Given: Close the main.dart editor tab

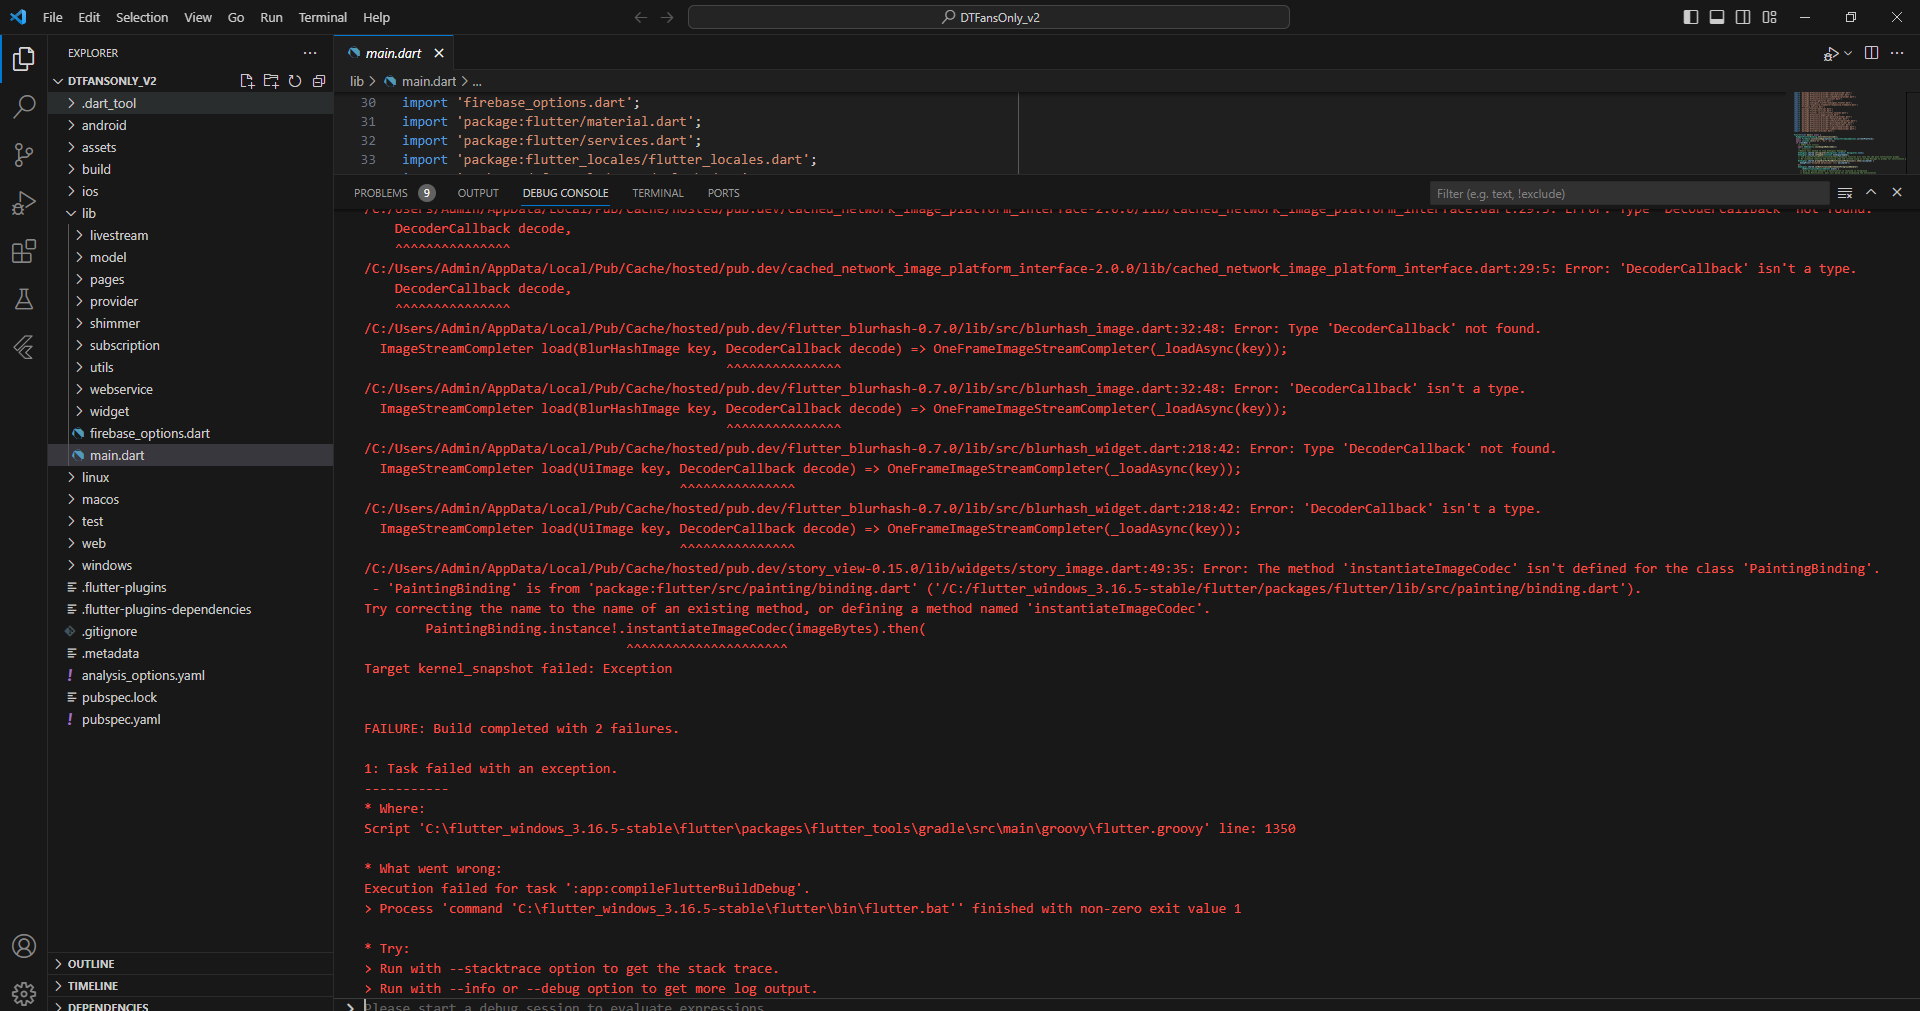Looking at the screenshot, I should coord(439,53).
